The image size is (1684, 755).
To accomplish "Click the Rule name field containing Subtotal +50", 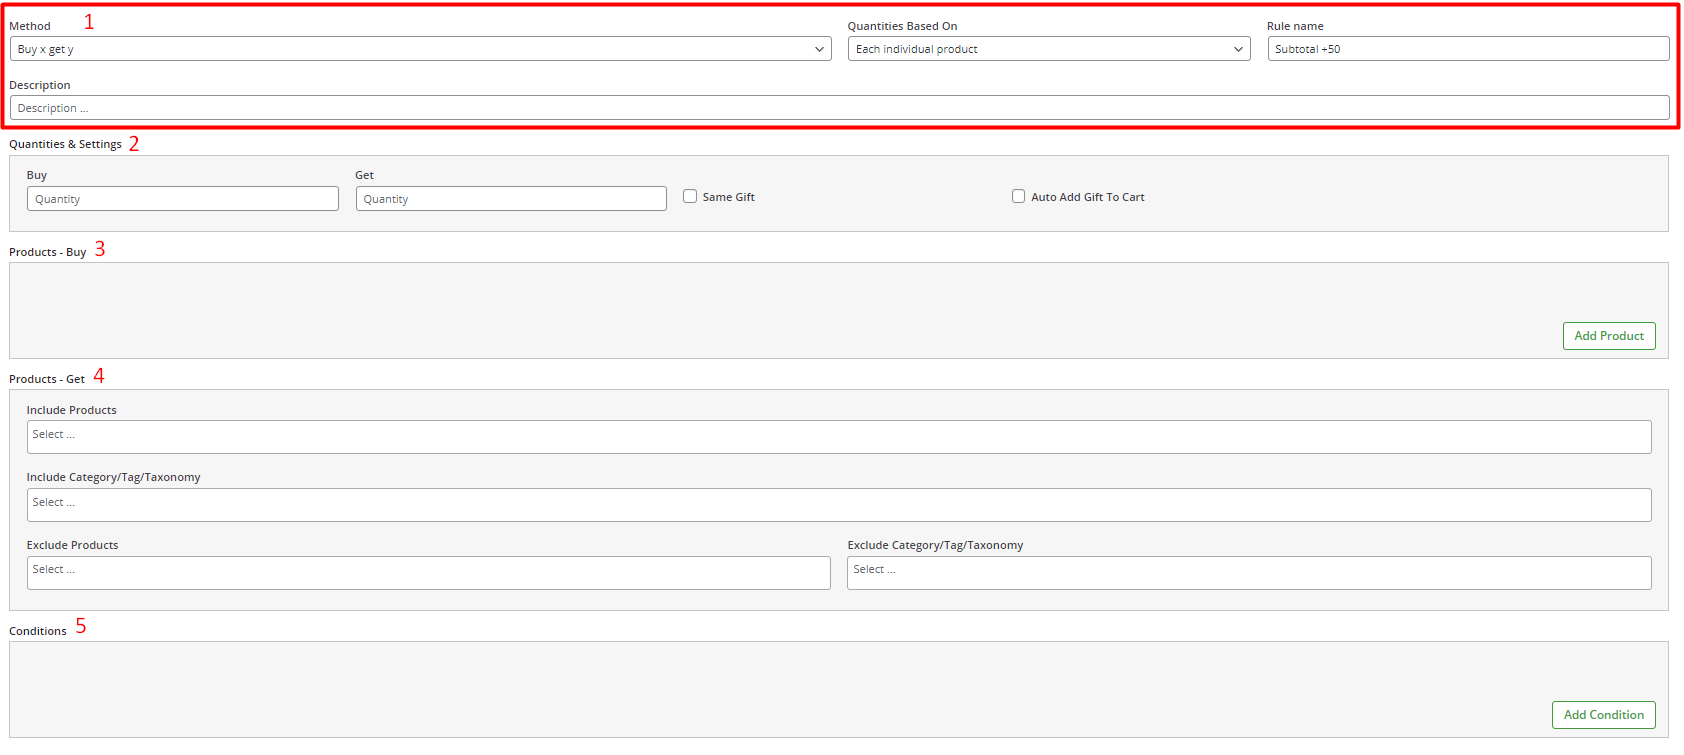I will tap(1468, 49).
